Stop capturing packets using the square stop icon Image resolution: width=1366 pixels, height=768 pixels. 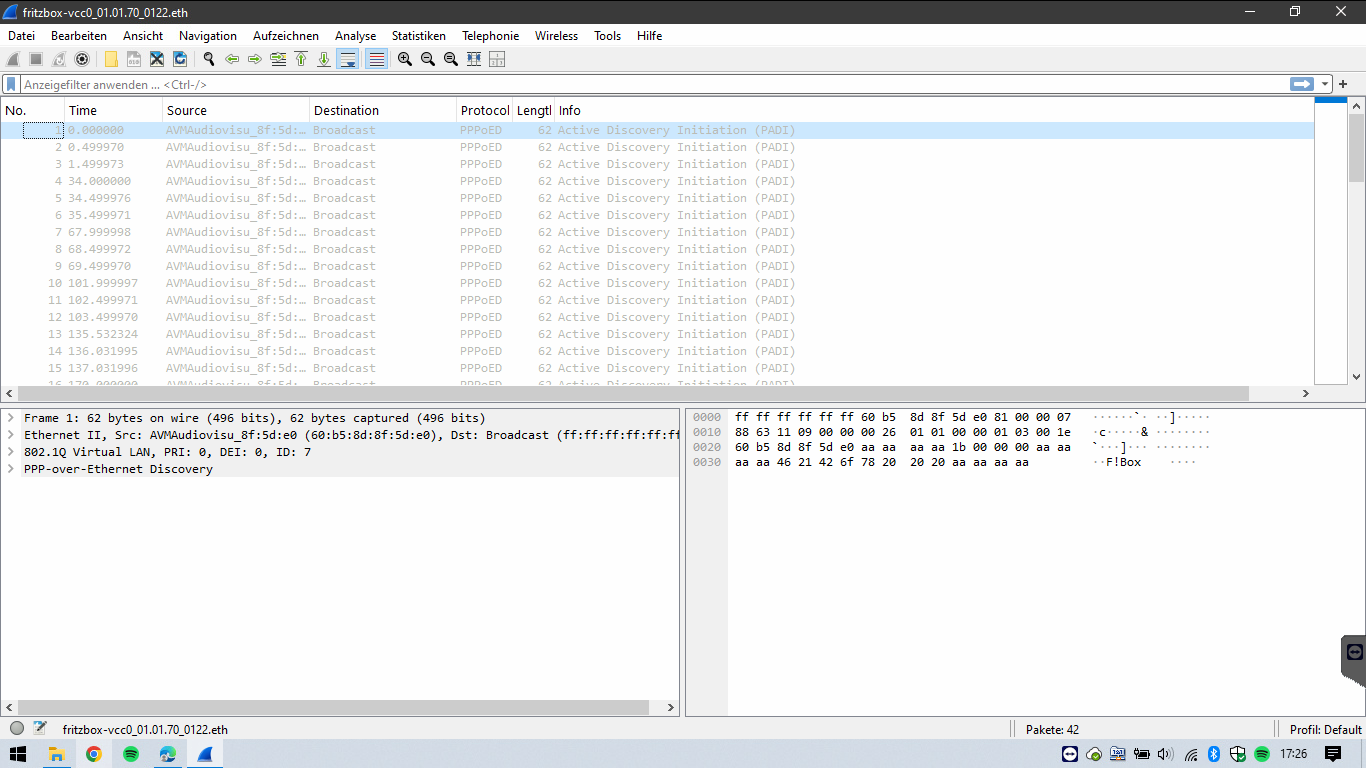pyautogui.click(x=36, y=59)
